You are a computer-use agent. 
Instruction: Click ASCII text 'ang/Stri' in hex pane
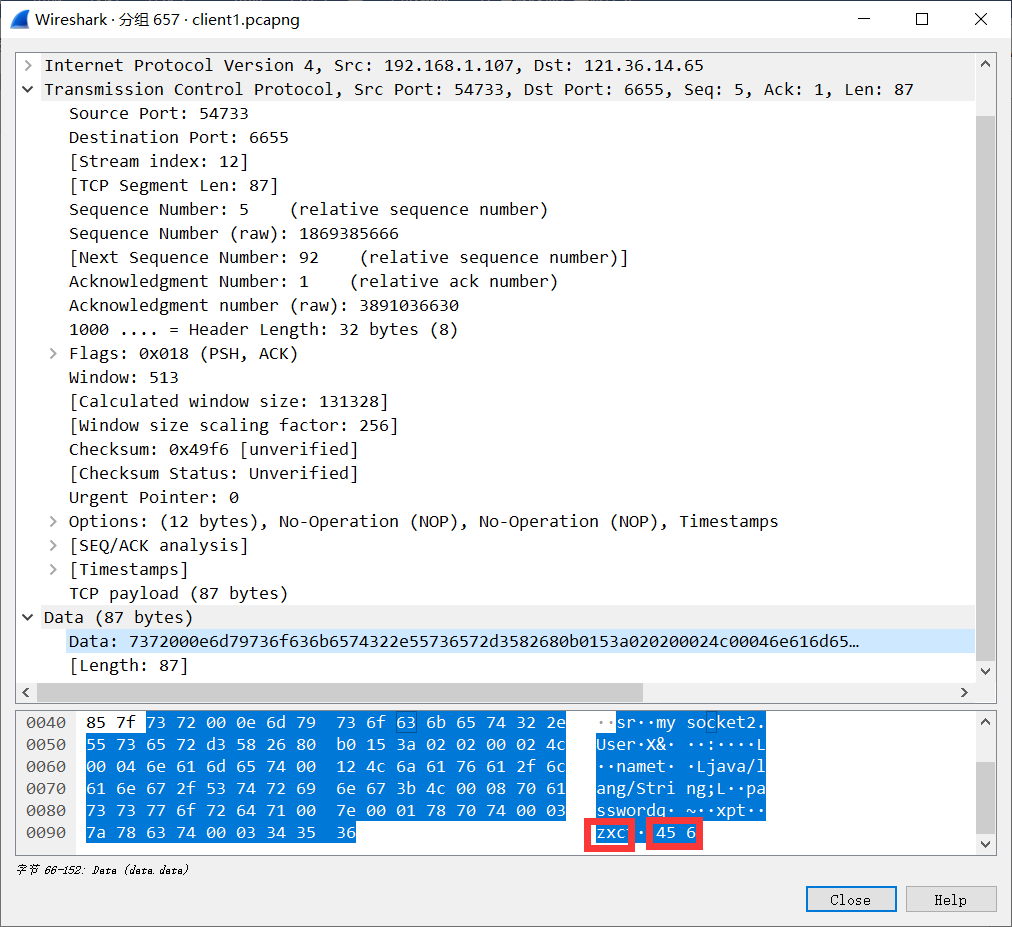(x=636, y=788)
